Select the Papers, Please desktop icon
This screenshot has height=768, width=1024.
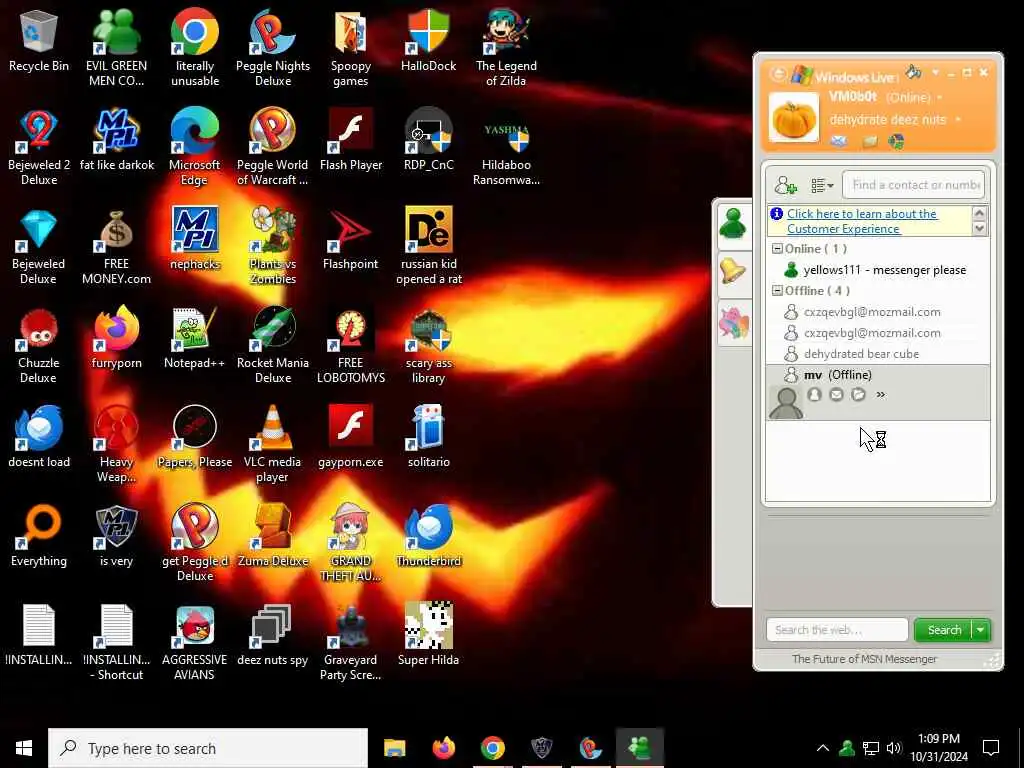[x=195, y=438]
